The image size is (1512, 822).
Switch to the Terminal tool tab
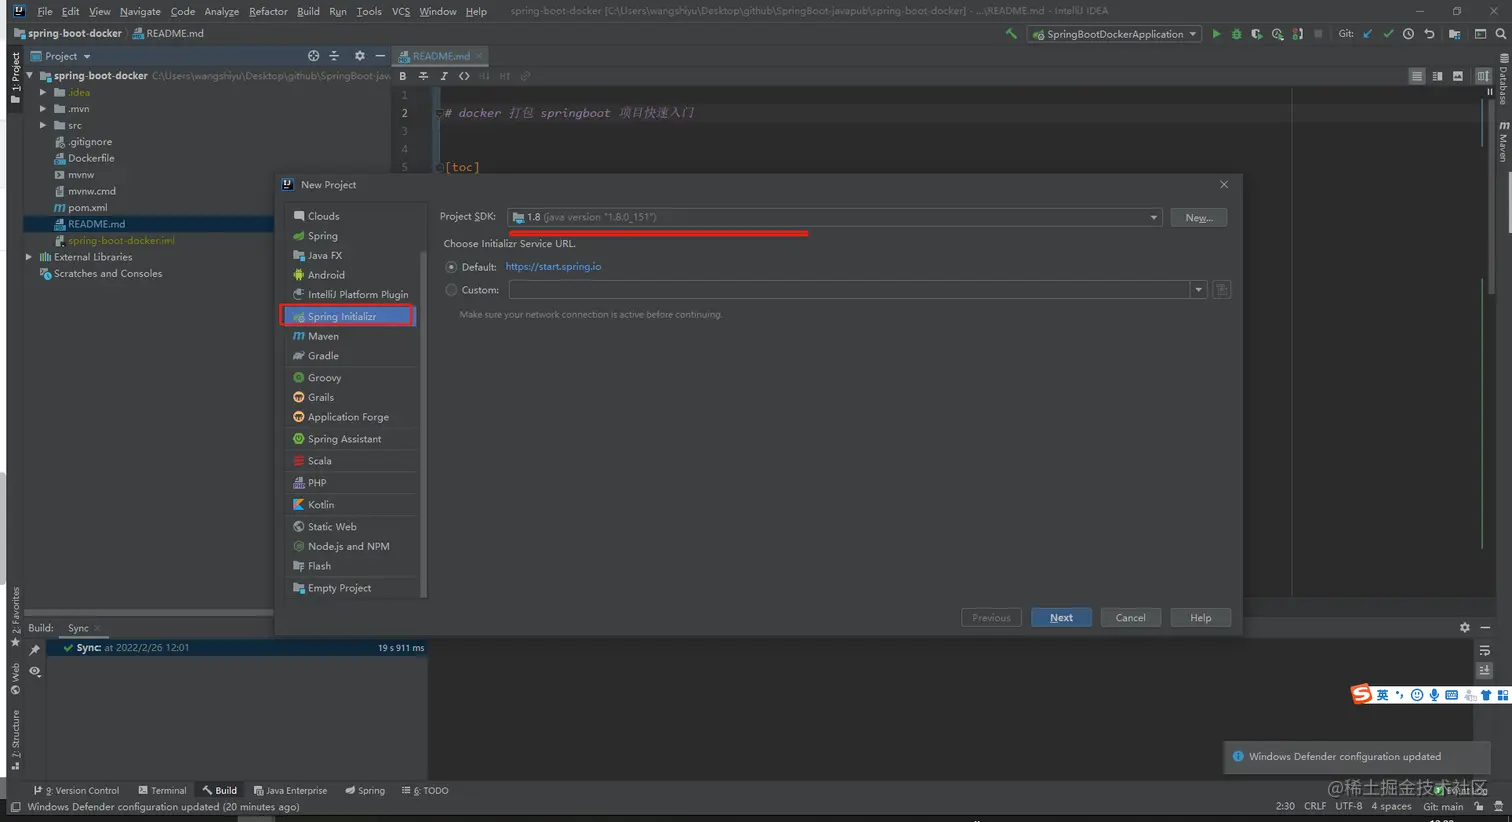[x=162, y=790]
